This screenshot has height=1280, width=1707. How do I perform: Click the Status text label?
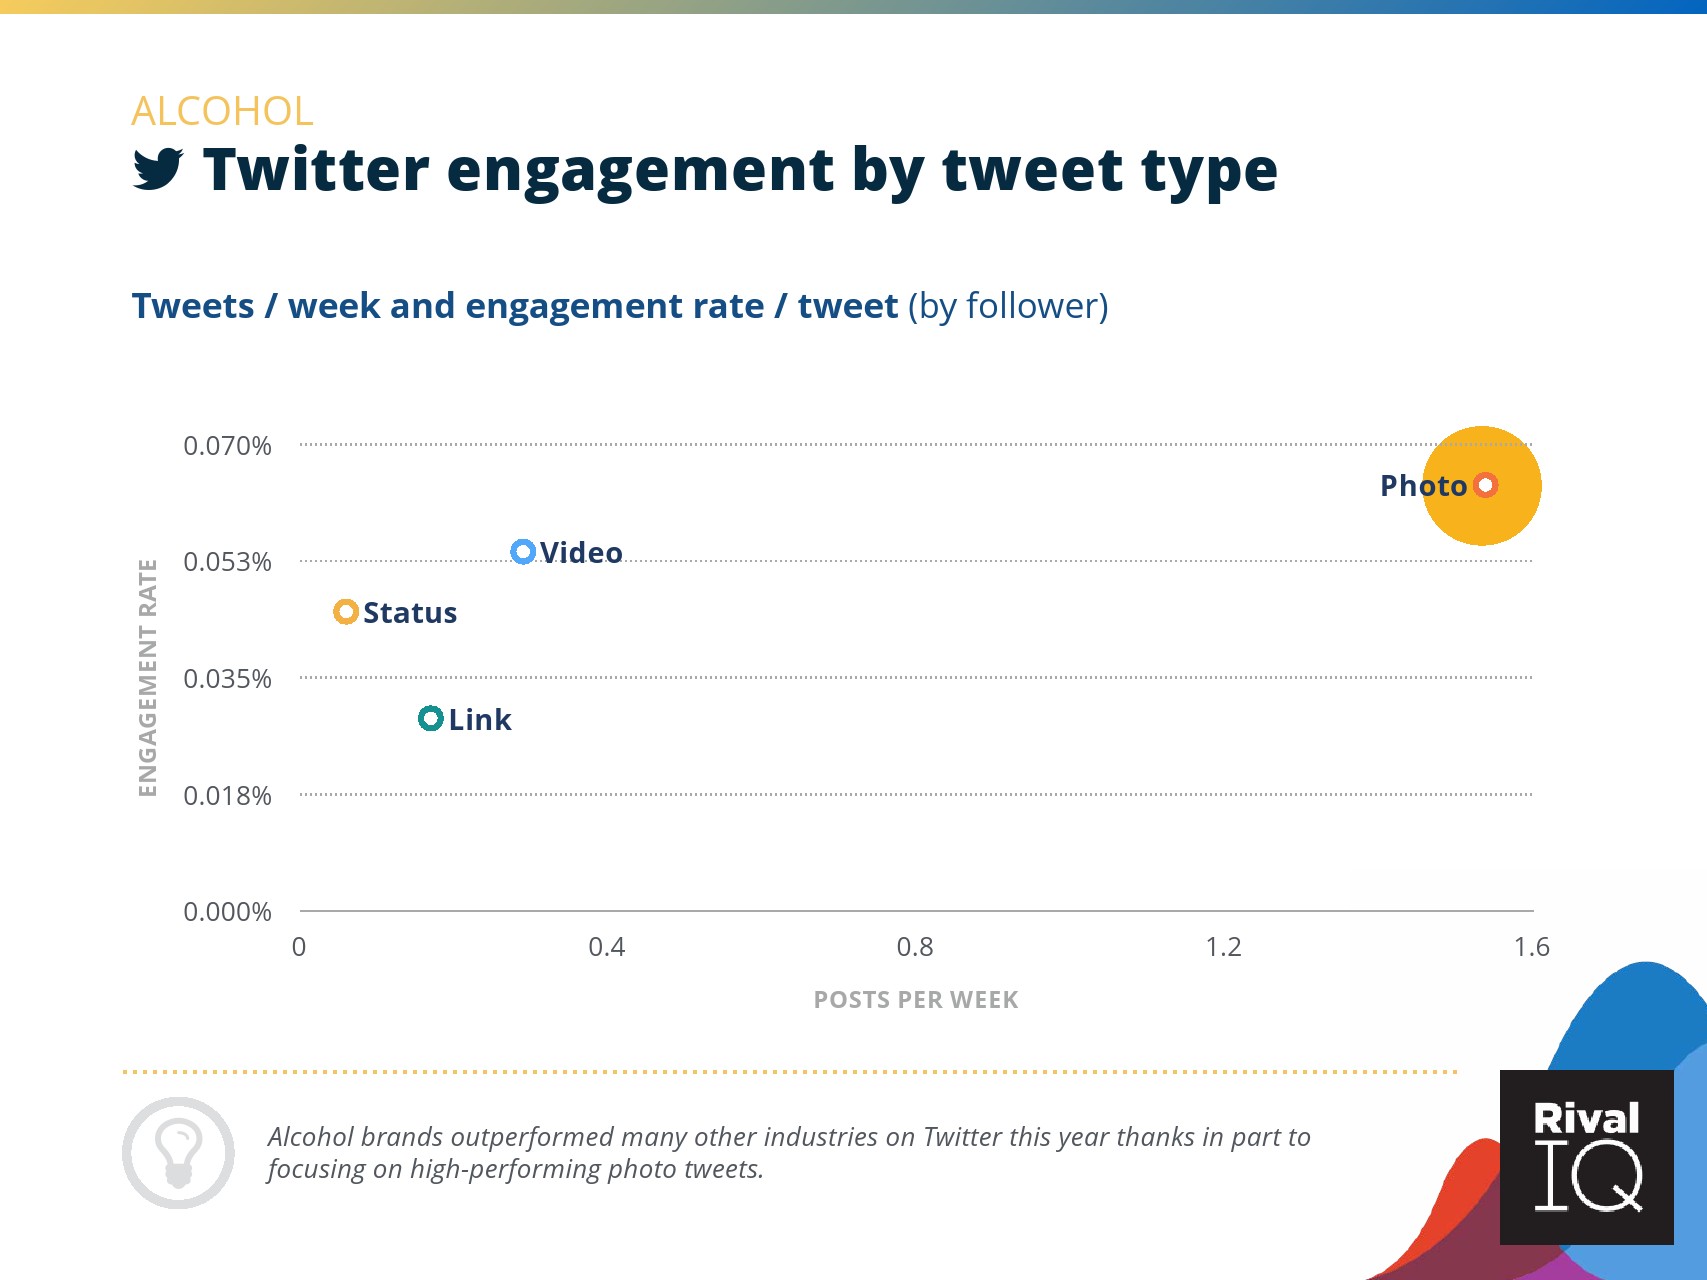(410, 613)
